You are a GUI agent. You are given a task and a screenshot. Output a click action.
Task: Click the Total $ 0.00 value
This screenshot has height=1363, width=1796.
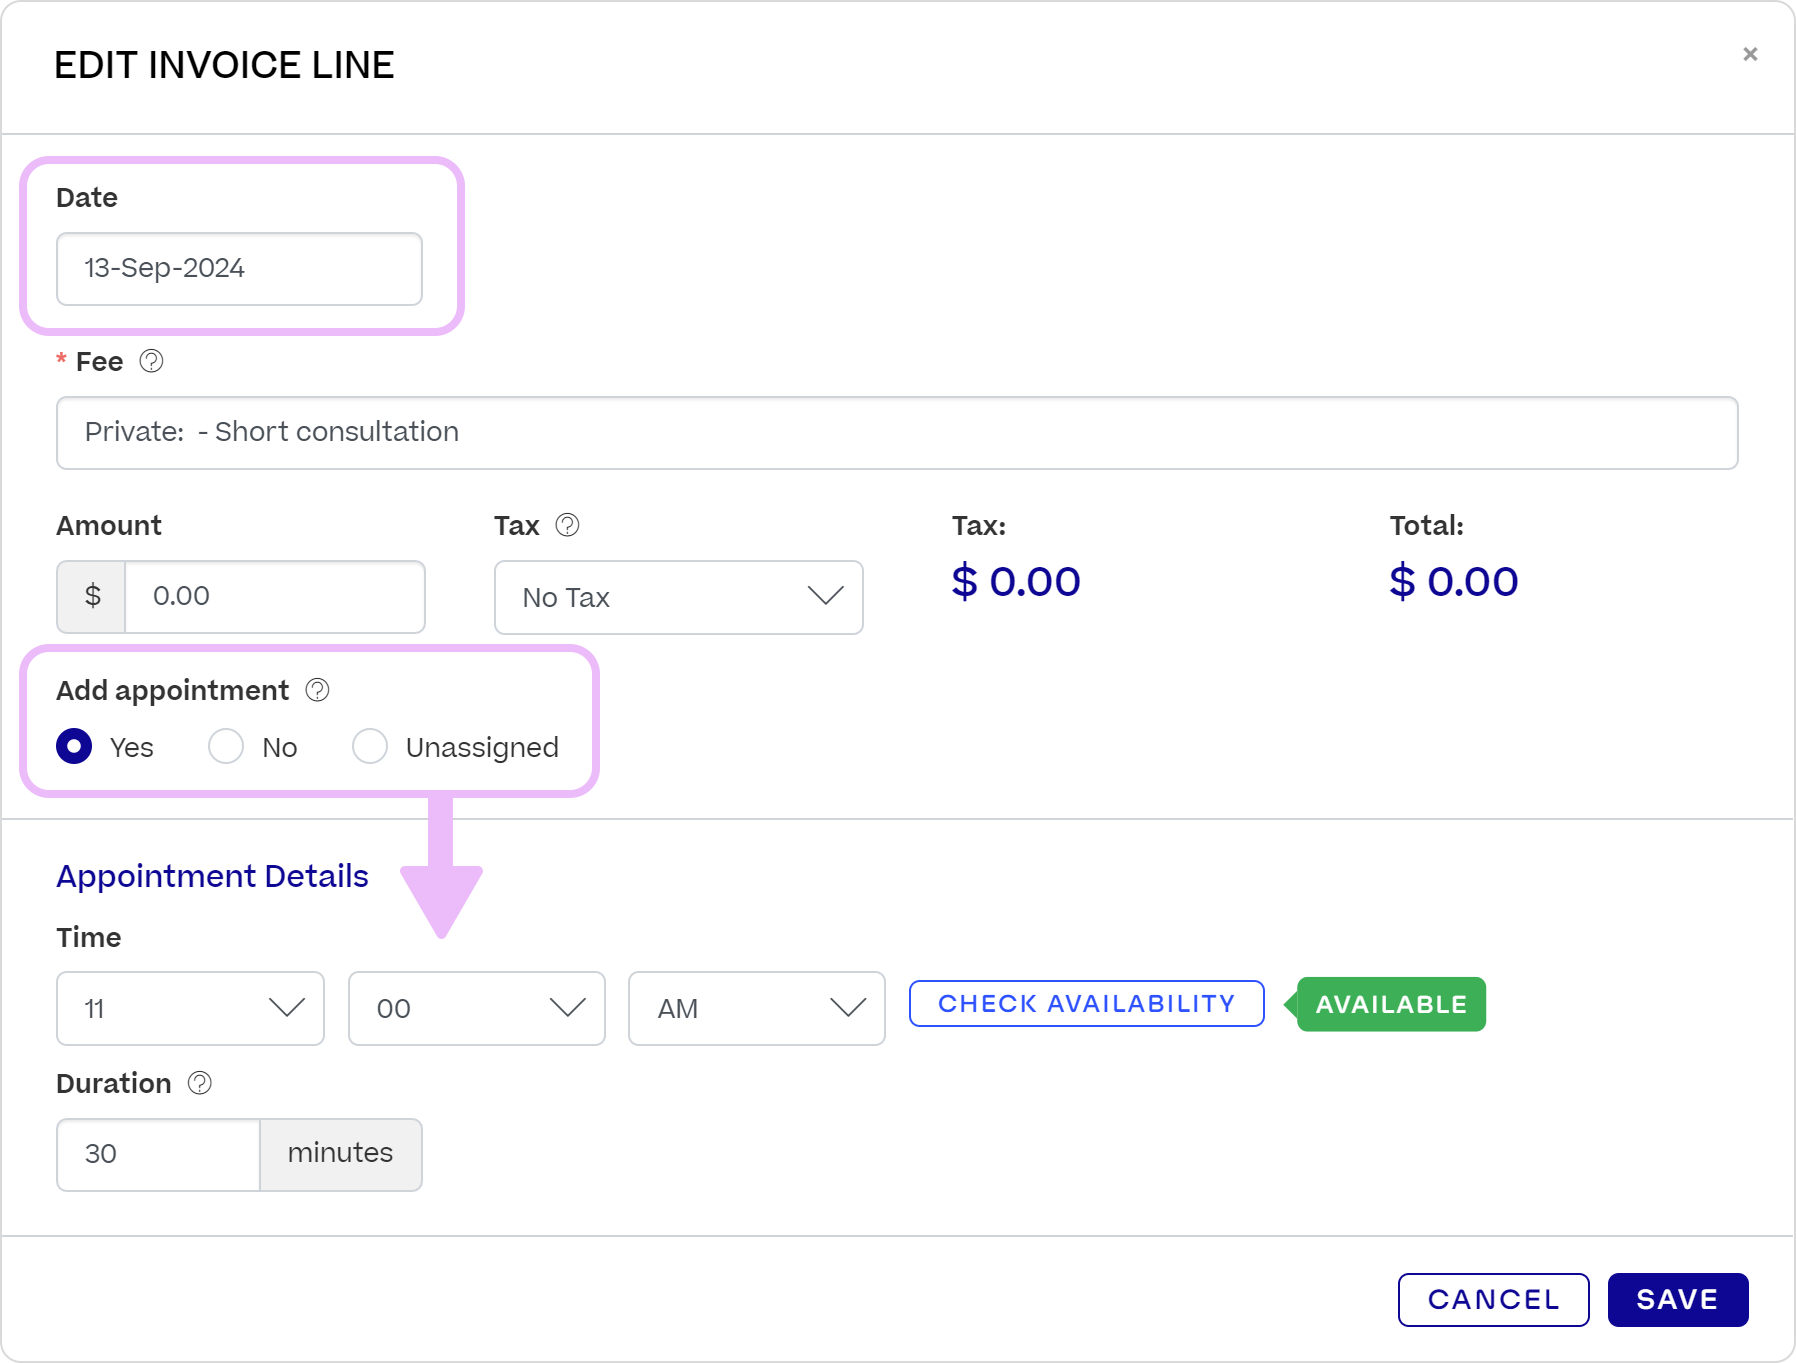tap(1454, 581)
